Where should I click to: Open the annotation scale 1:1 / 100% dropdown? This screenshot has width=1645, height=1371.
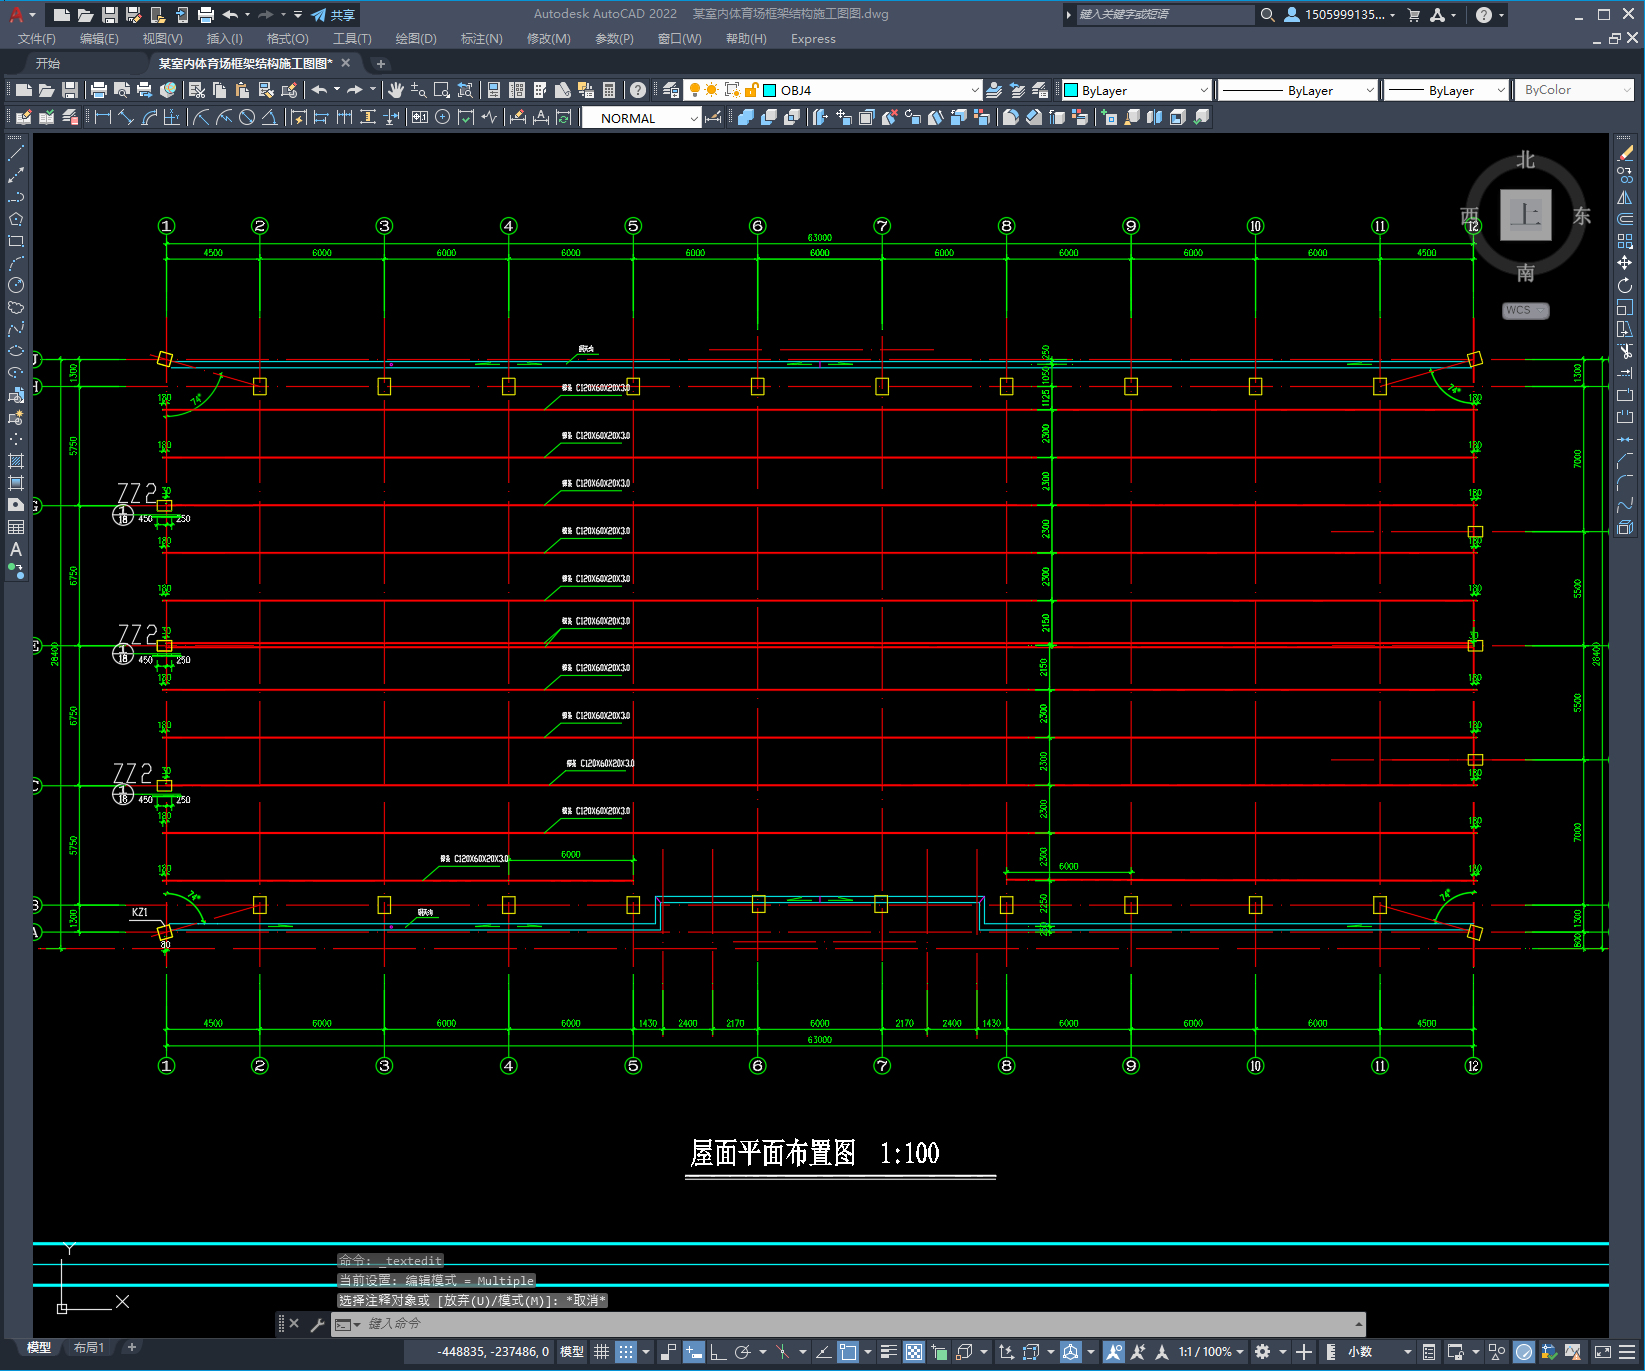pyautogui.click(x=1211, y=1352)
